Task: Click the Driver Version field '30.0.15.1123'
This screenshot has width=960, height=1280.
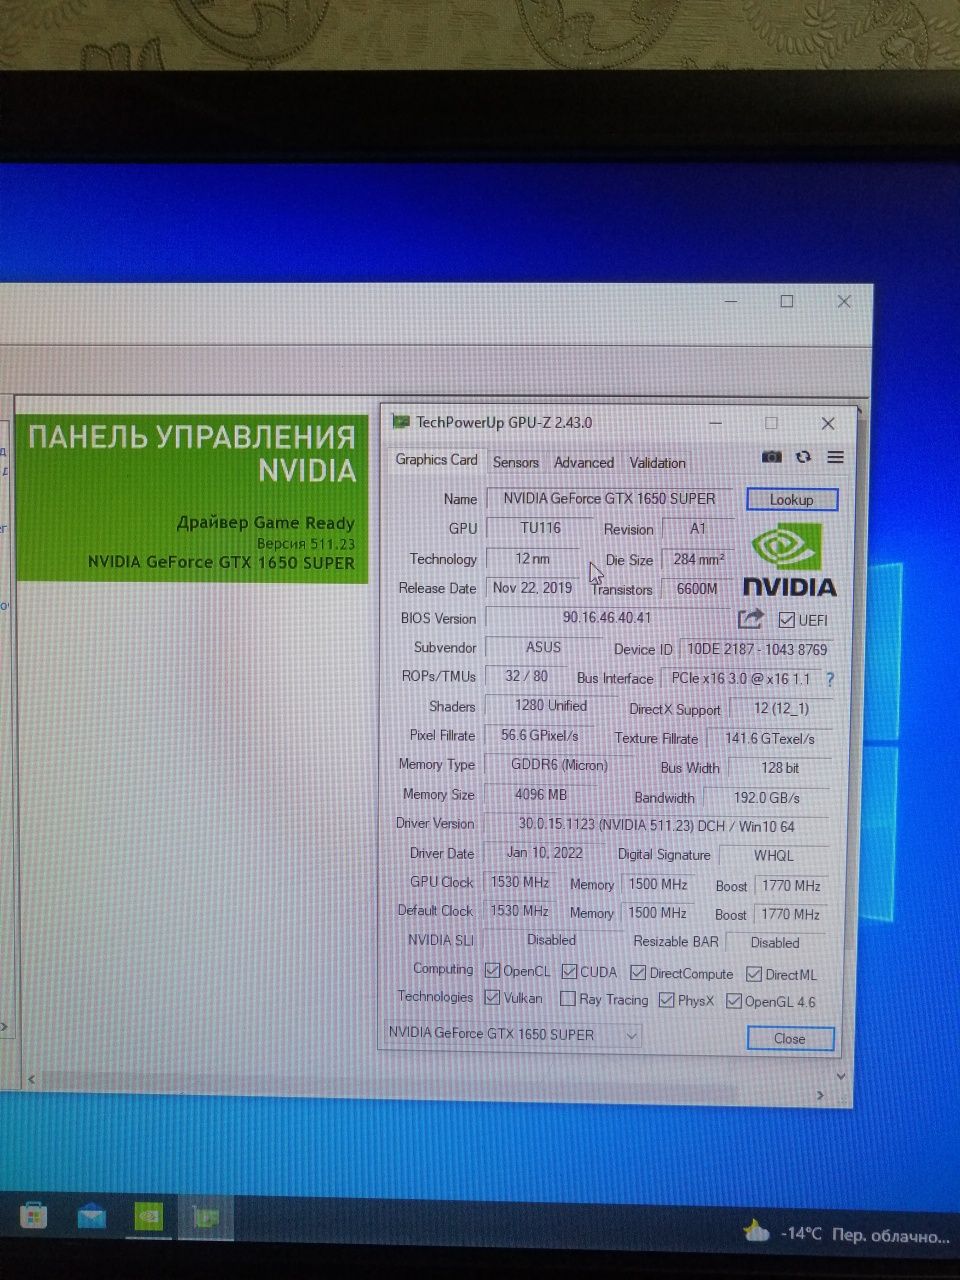Action: (656, 826)
